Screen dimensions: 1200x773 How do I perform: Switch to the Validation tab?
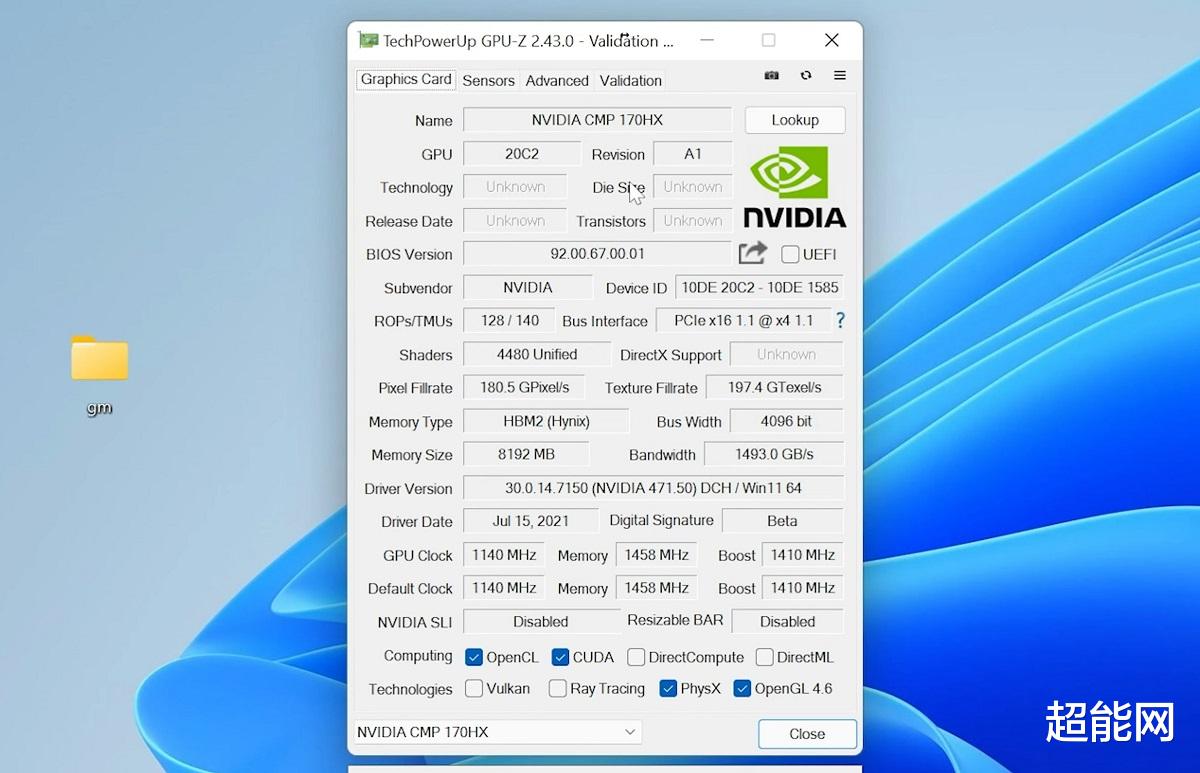(x=630, y=80)
